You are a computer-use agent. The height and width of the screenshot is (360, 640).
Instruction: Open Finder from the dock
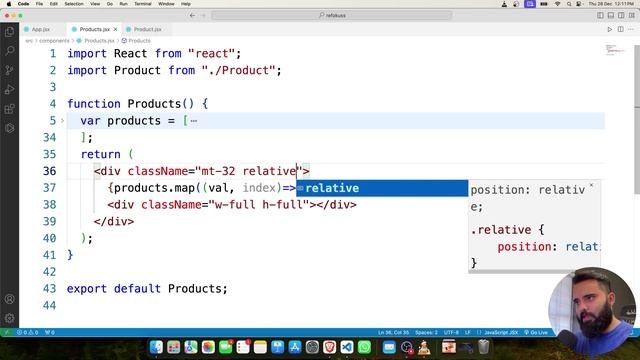[x=156, y=347]
